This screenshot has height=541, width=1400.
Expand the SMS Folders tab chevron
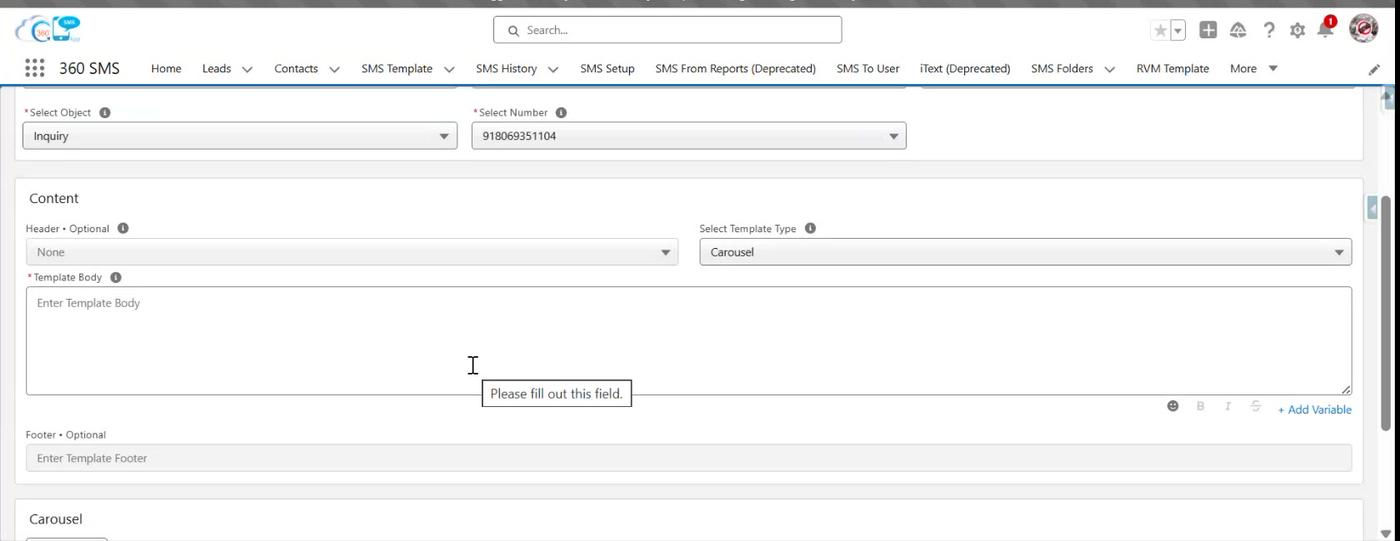[1109, 69]
